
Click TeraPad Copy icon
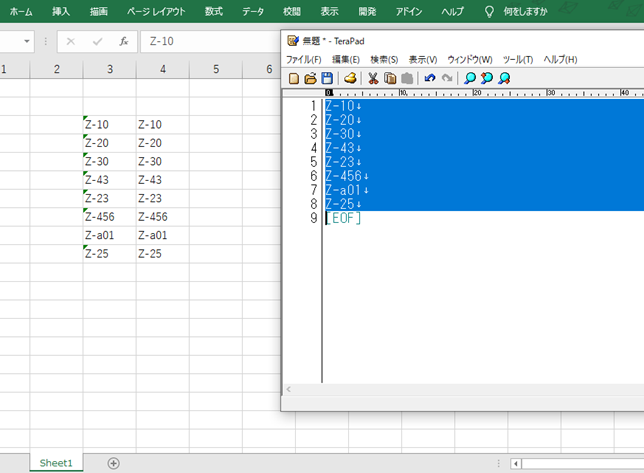click(x=390, y=78)
